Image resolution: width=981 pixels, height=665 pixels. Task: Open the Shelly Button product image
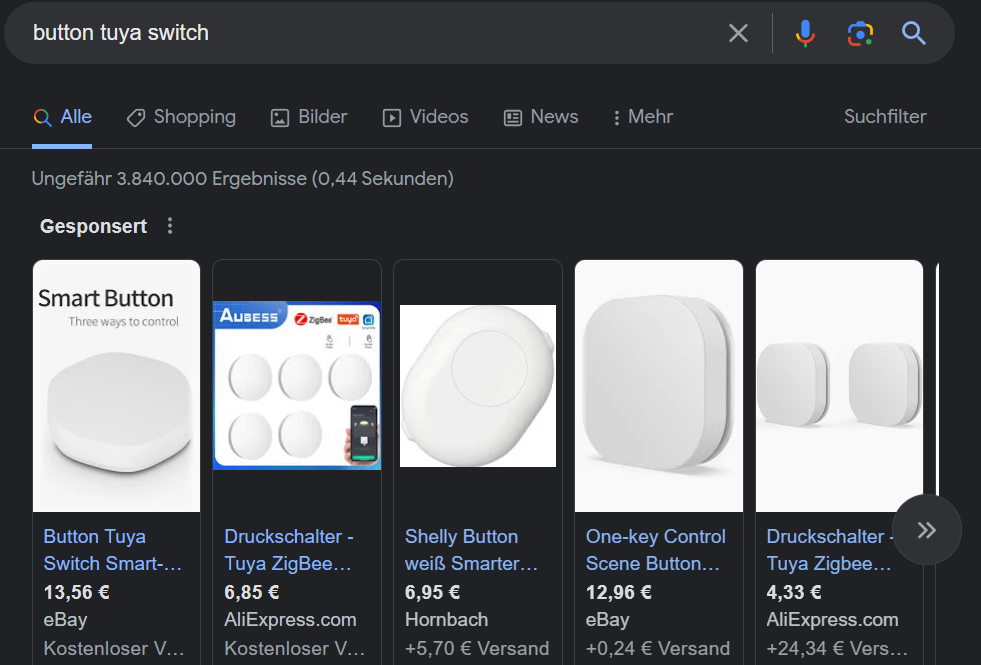(x=478, y=386)
